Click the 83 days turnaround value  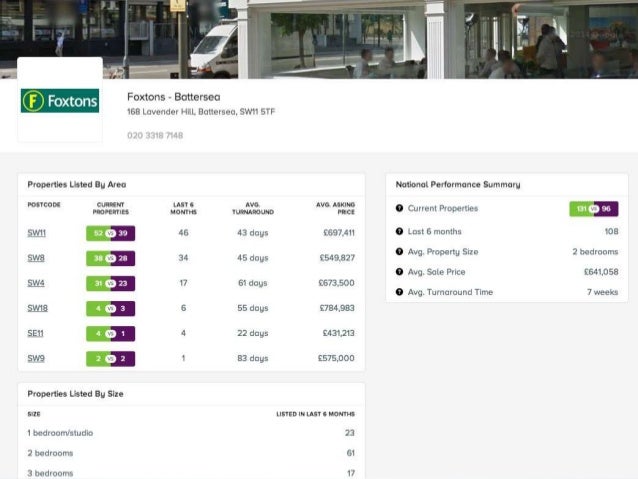coord(253,358)
